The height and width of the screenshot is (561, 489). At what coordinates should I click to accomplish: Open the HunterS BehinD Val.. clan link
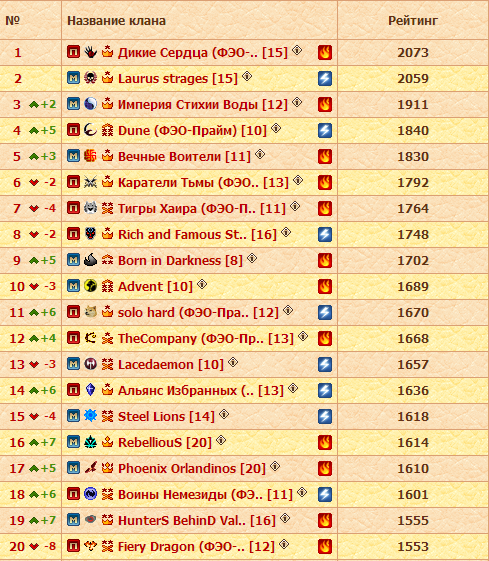(197, 521)
